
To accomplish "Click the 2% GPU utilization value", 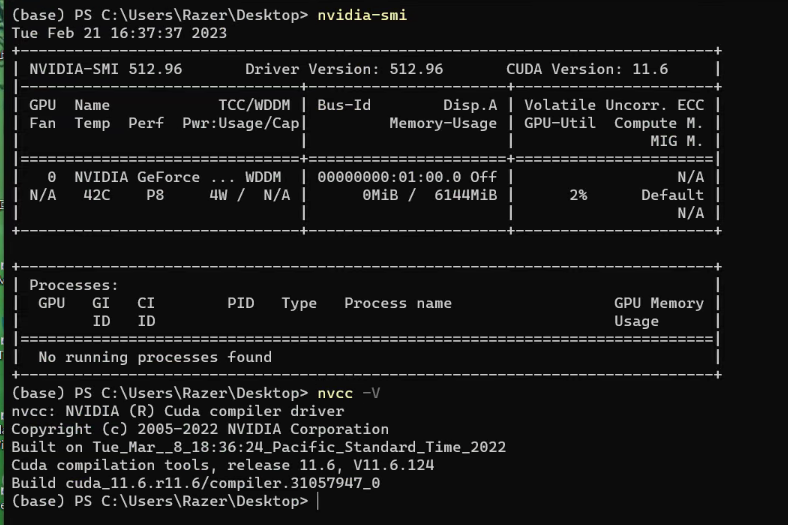I will tap(578, 195).
